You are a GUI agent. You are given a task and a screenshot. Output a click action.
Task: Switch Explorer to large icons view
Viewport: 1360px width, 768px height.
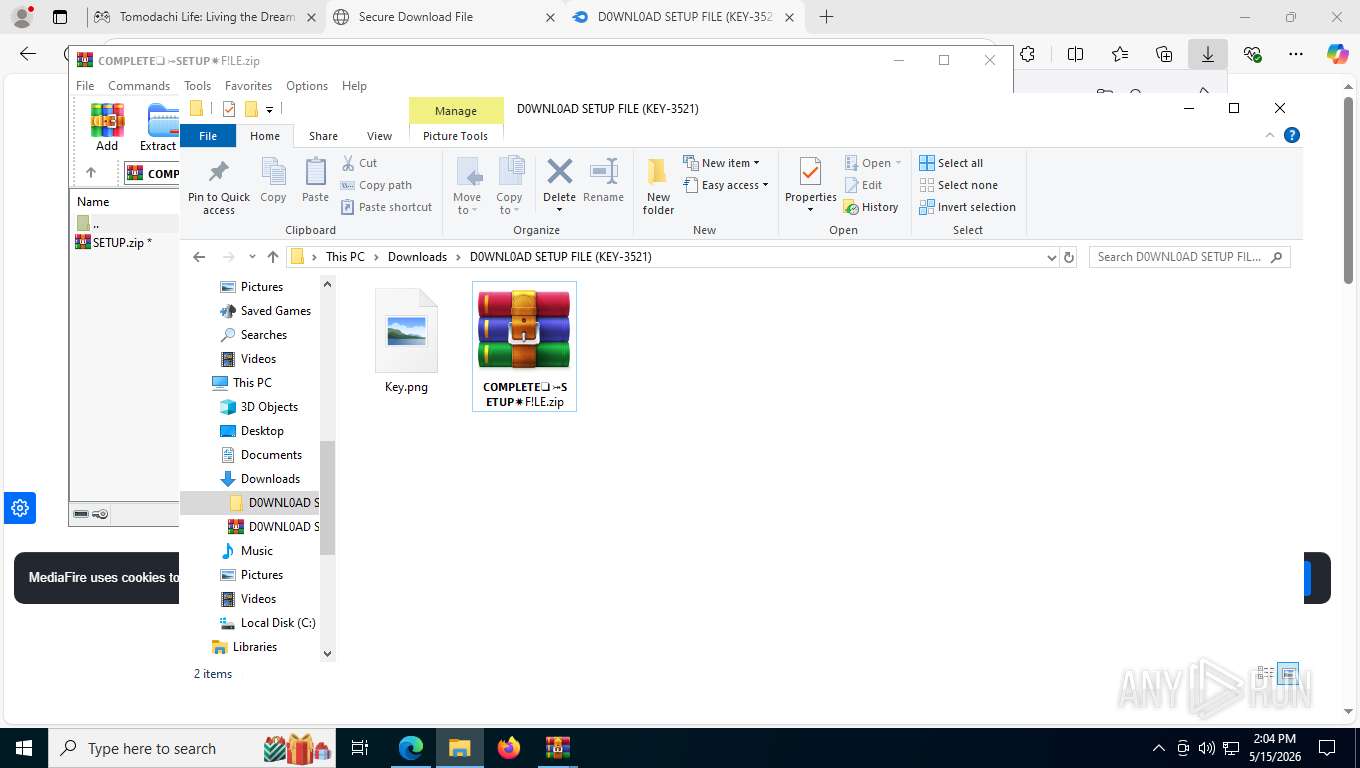[x=1288, y=673]
